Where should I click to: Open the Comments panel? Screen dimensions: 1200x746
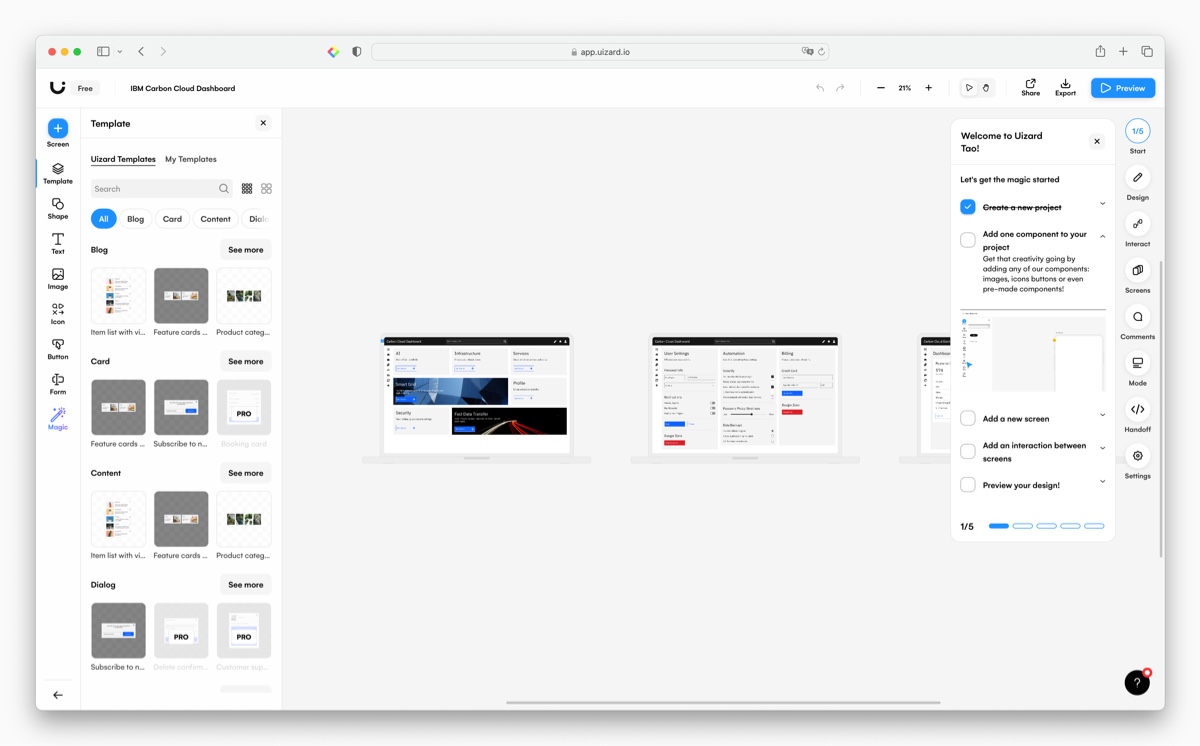tap(1137, 322)
